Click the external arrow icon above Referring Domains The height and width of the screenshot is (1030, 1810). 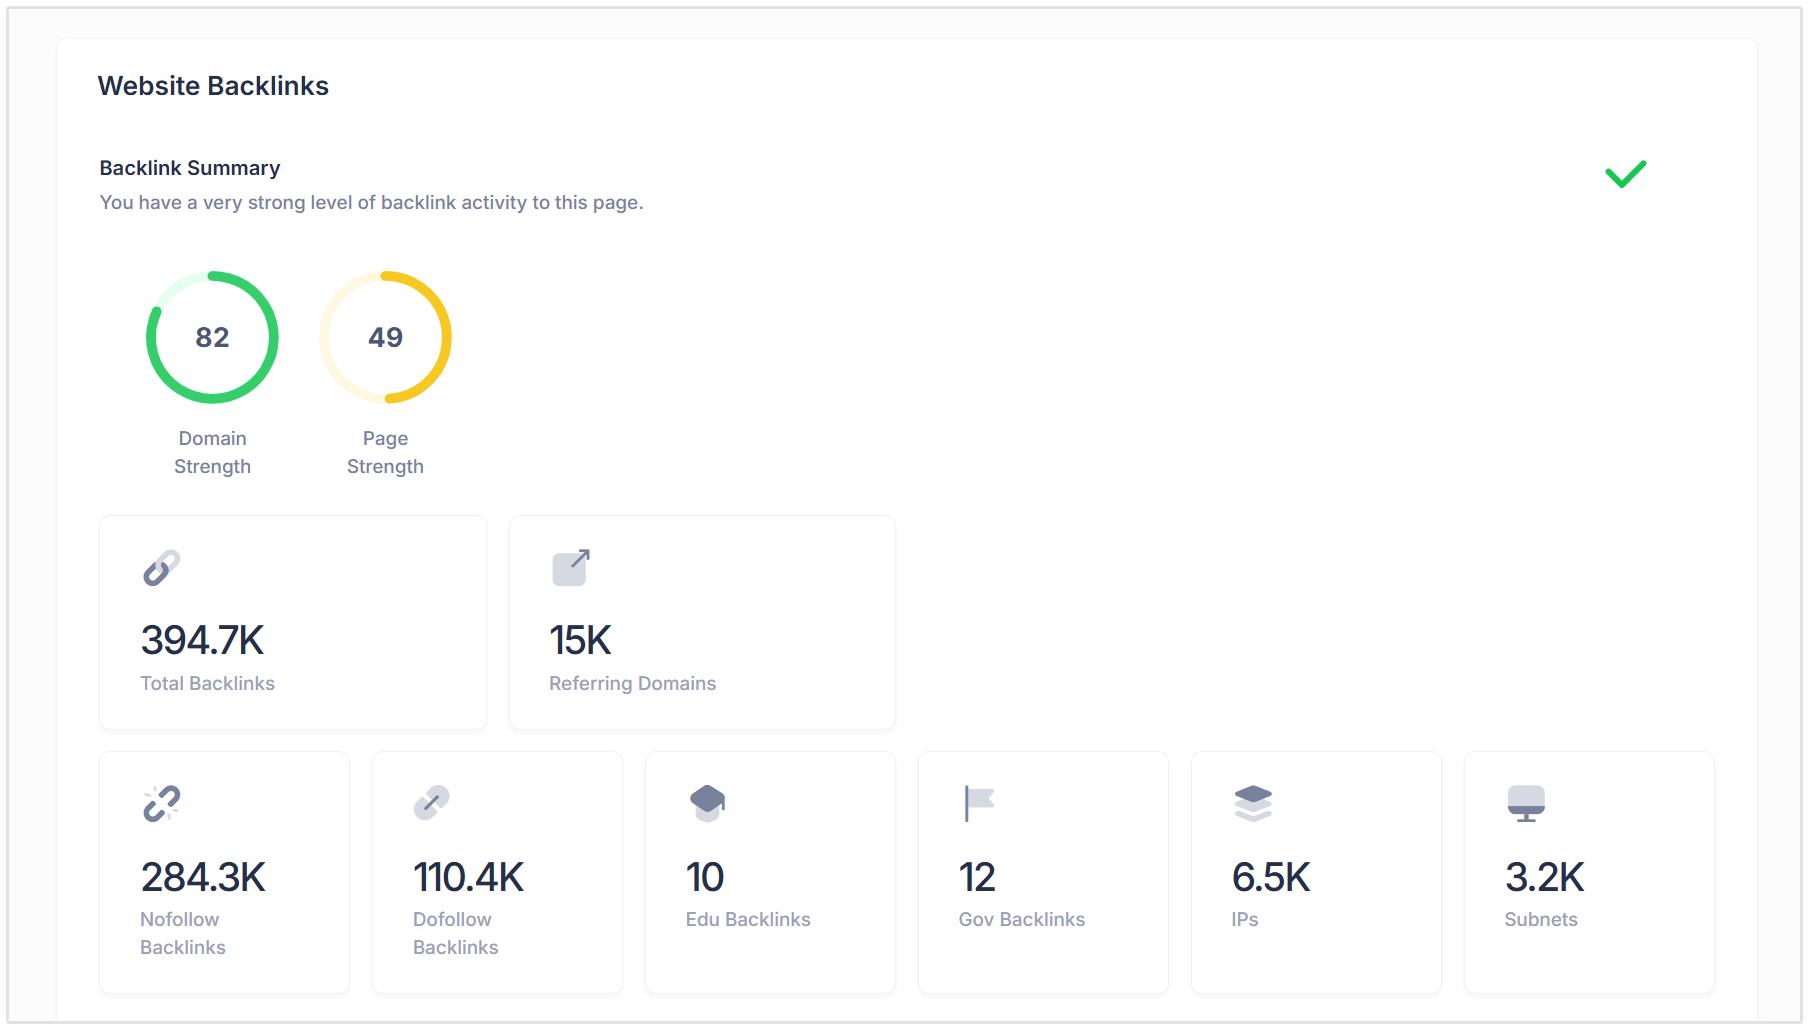571,567
